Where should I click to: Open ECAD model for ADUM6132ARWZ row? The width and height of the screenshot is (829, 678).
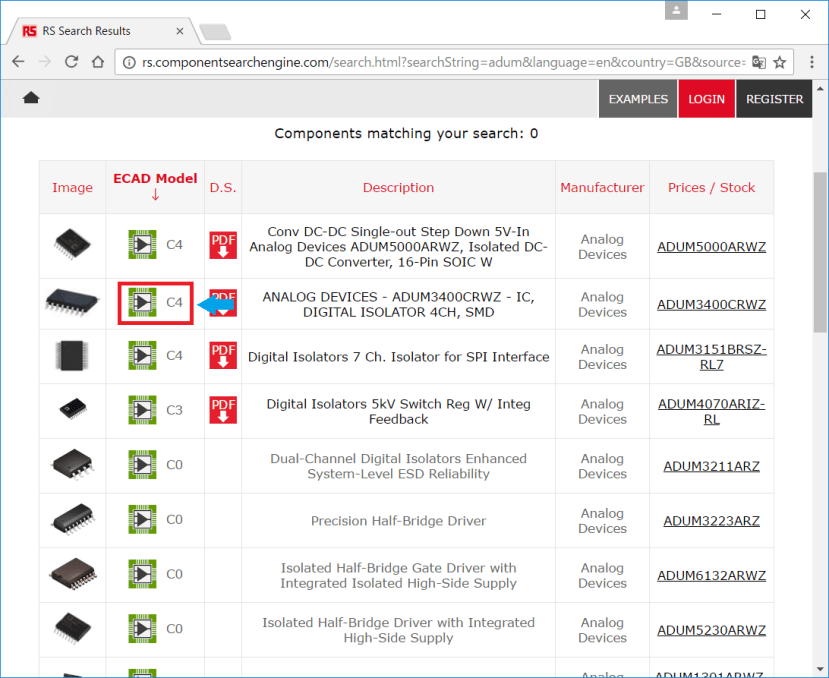coord(142,574)
